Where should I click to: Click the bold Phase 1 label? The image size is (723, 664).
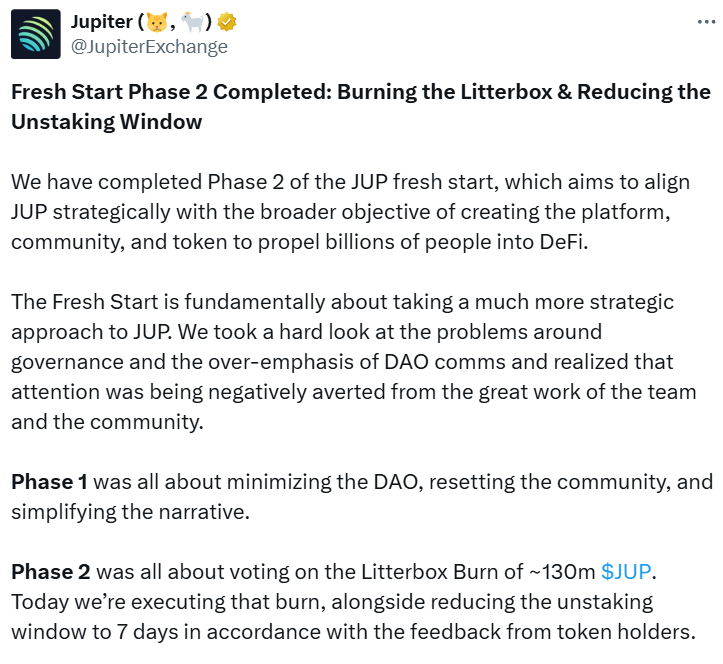click(49, 482)
